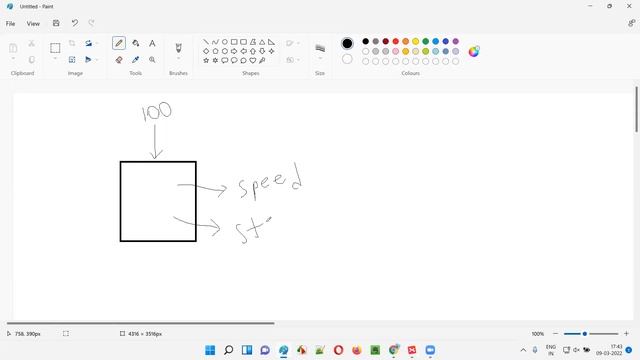Click the Save icon

click(x=56, y=23)
